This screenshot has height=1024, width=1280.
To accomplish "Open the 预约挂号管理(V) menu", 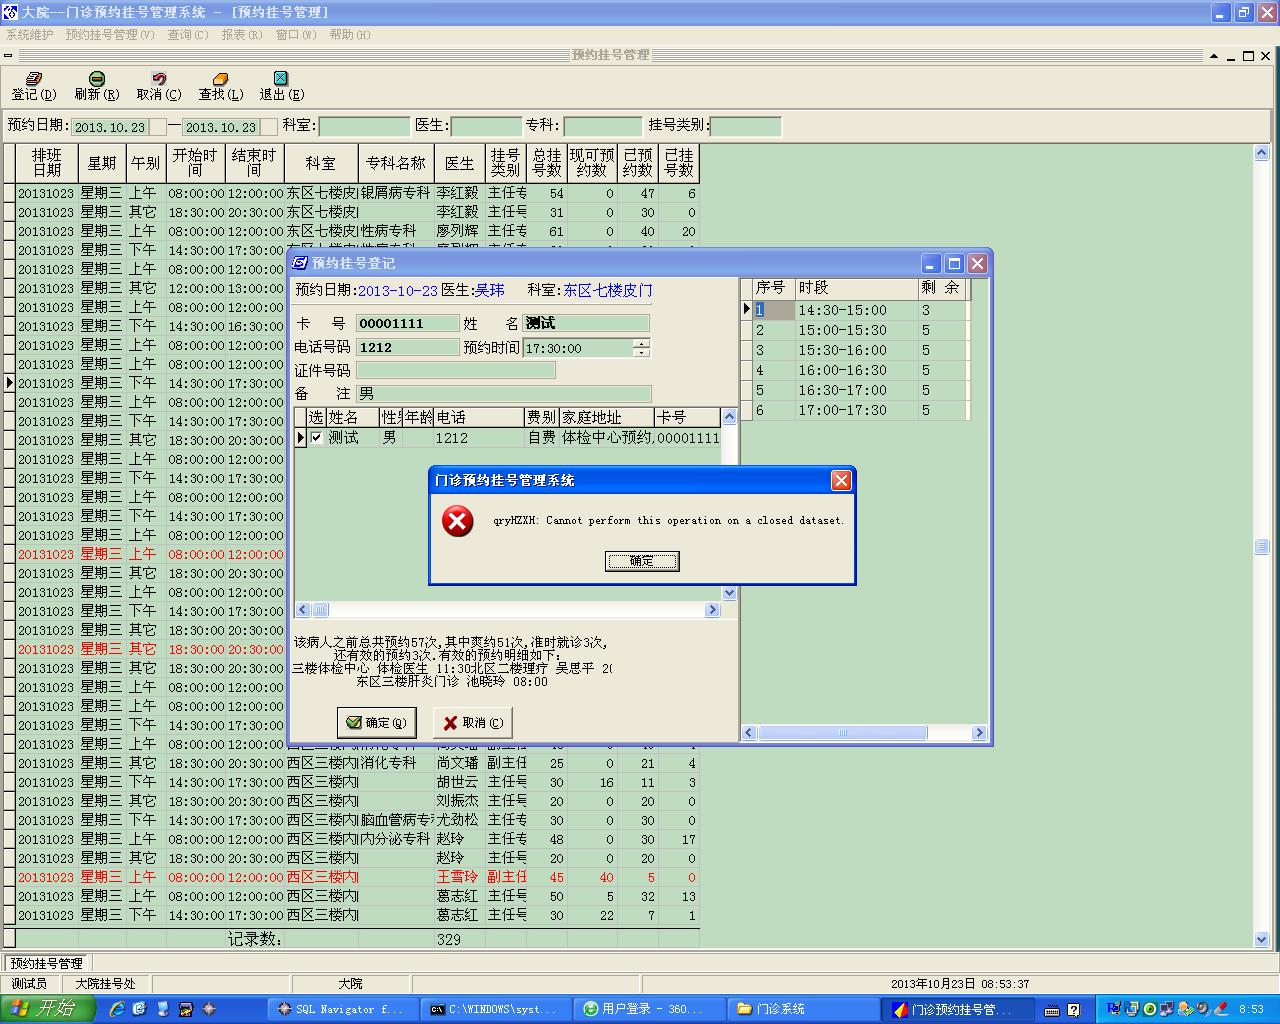I will point(110,34).
